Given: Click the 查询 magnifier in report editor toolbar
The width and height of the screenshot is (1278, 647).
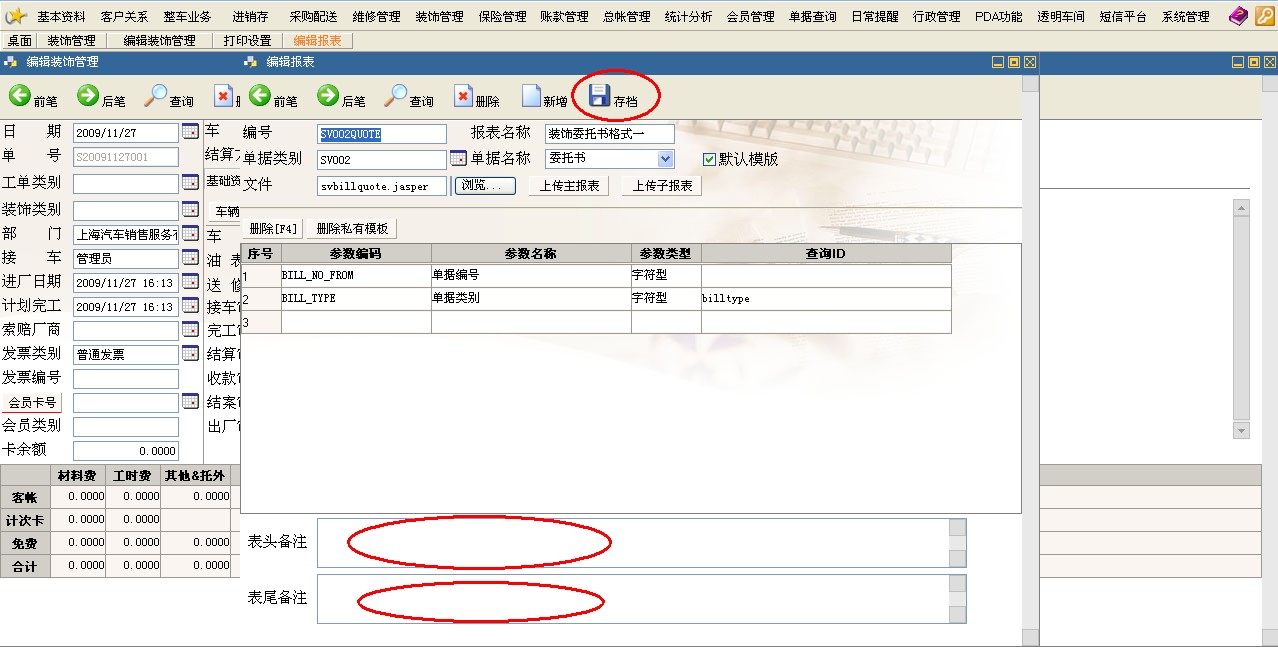Looking at the screenshot, I should click(x=396, y=96).
